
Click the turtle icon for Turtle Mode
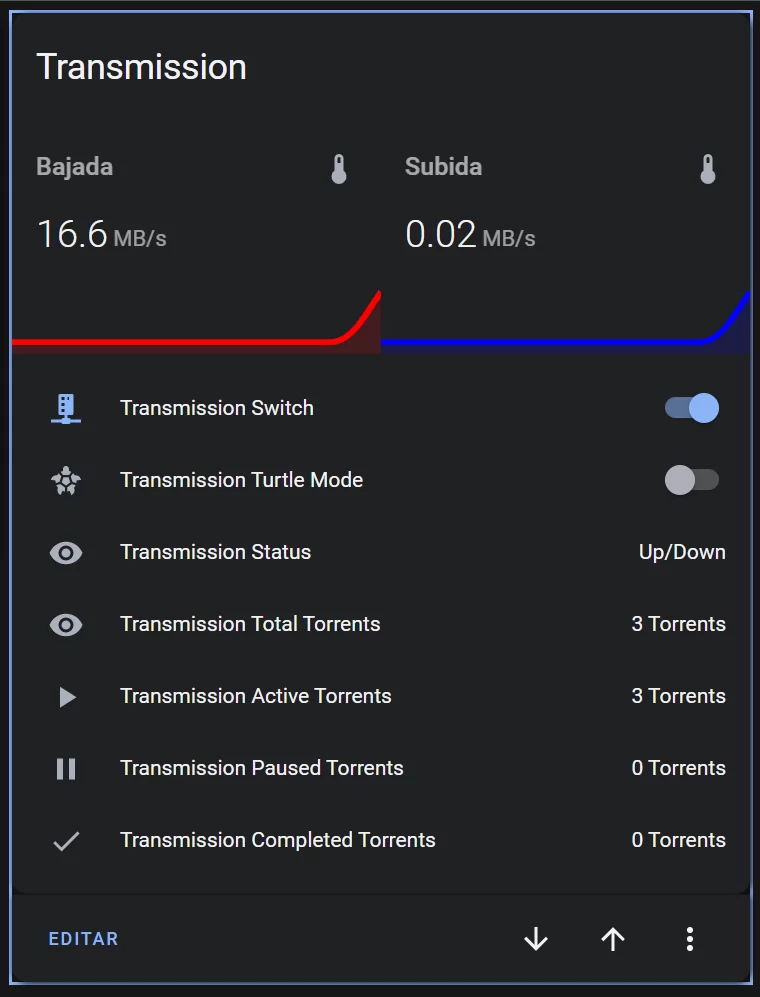click(x=66, y=481)
